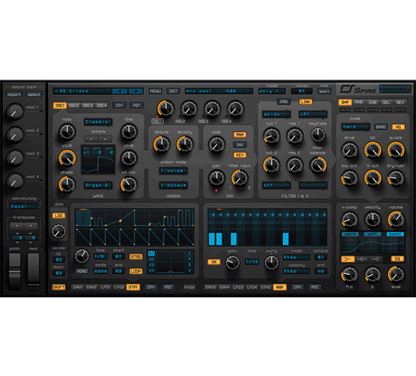Click the arpeggiator step grid

tap(267, 227)
